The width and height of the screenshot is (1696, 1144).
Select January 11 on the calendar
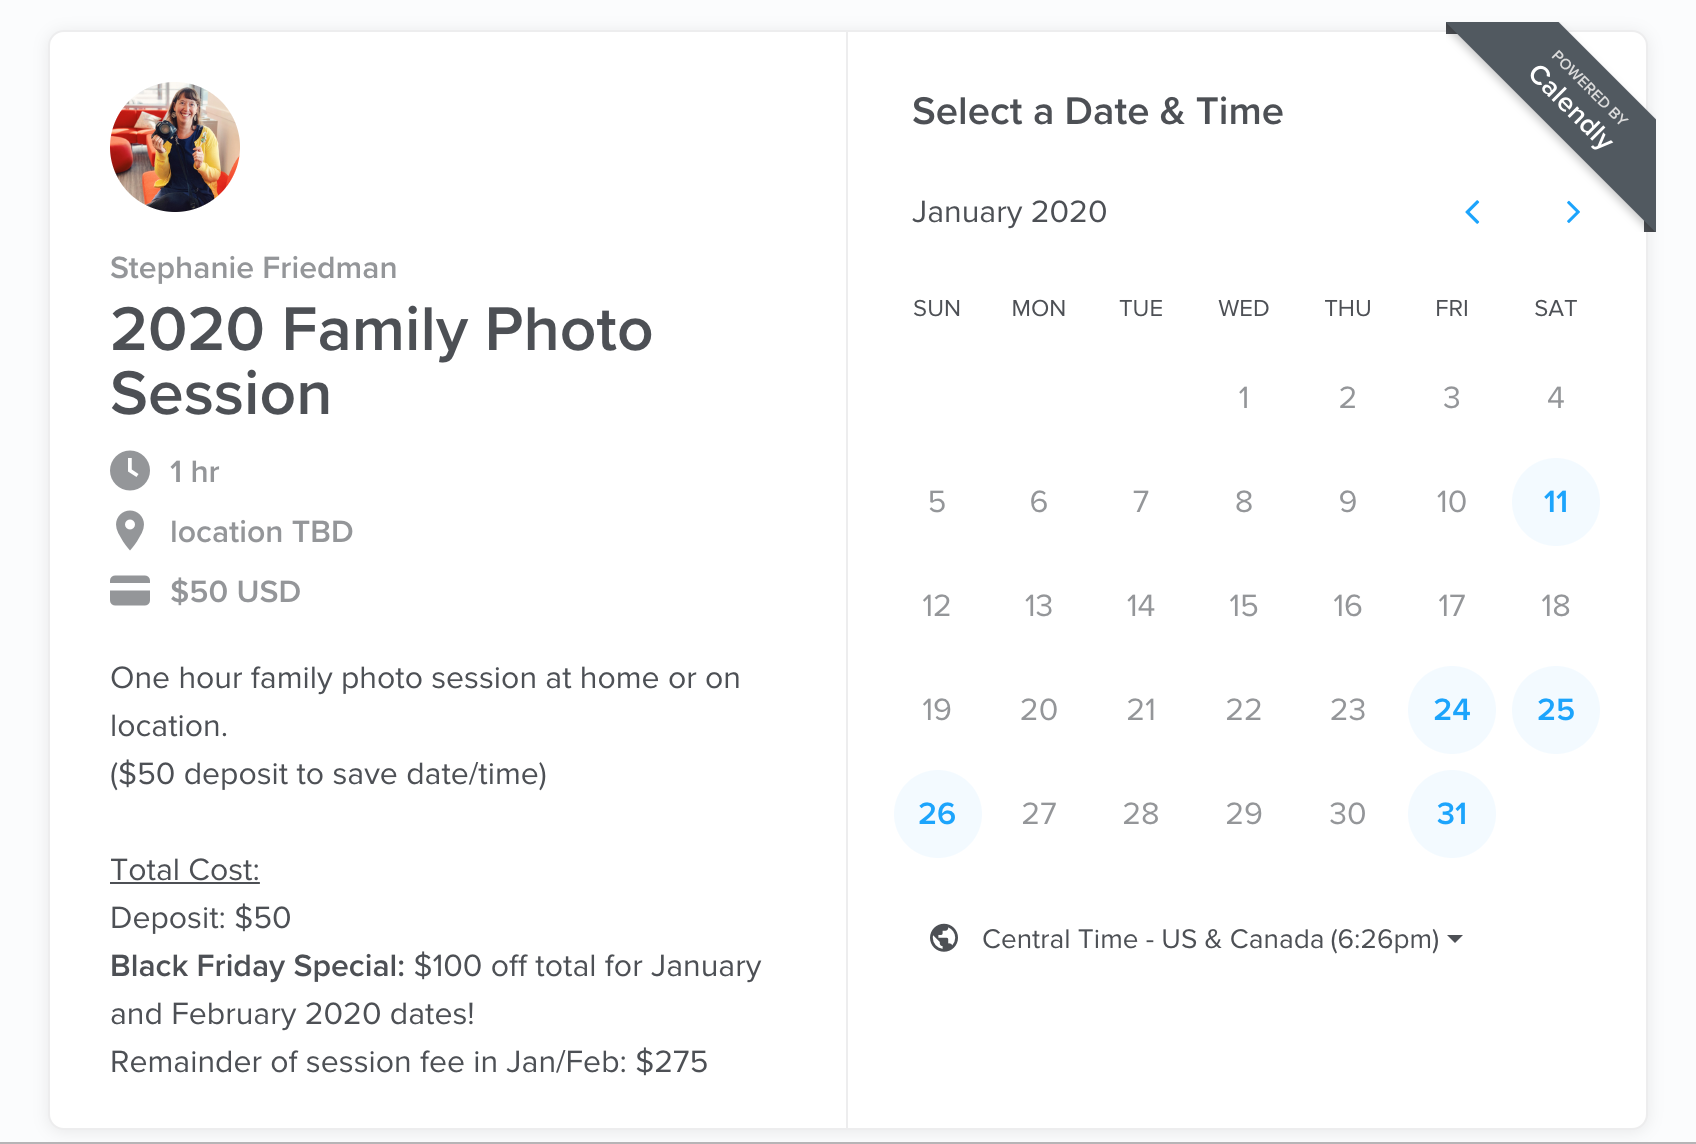pos(1555,502)
